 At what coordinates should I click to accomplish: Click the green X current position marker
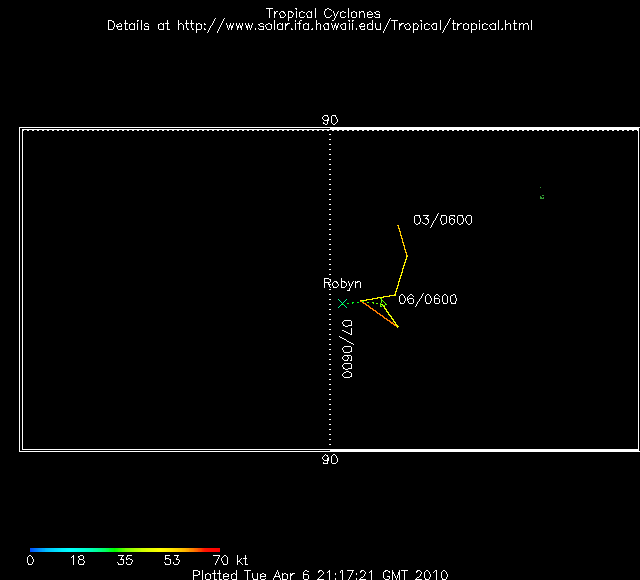coord(342,303)
